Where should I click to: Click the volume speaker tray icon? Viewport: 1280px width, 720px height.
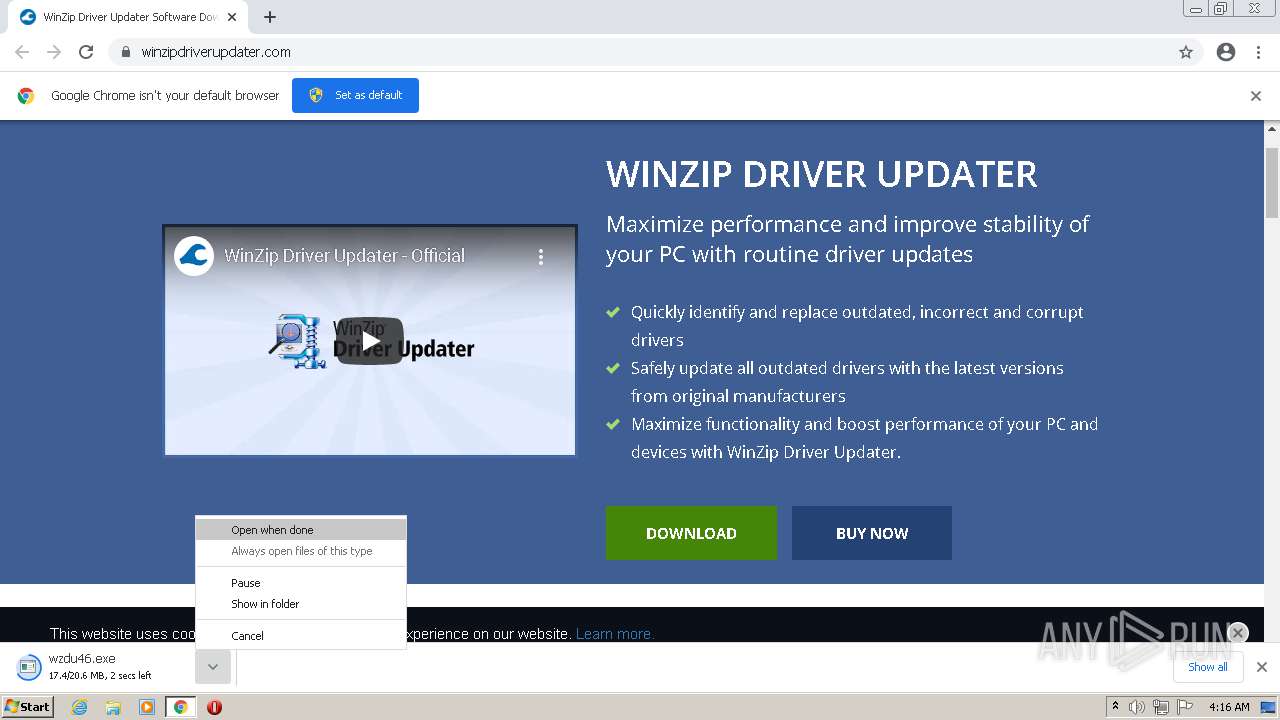[x=1137, y=707]
